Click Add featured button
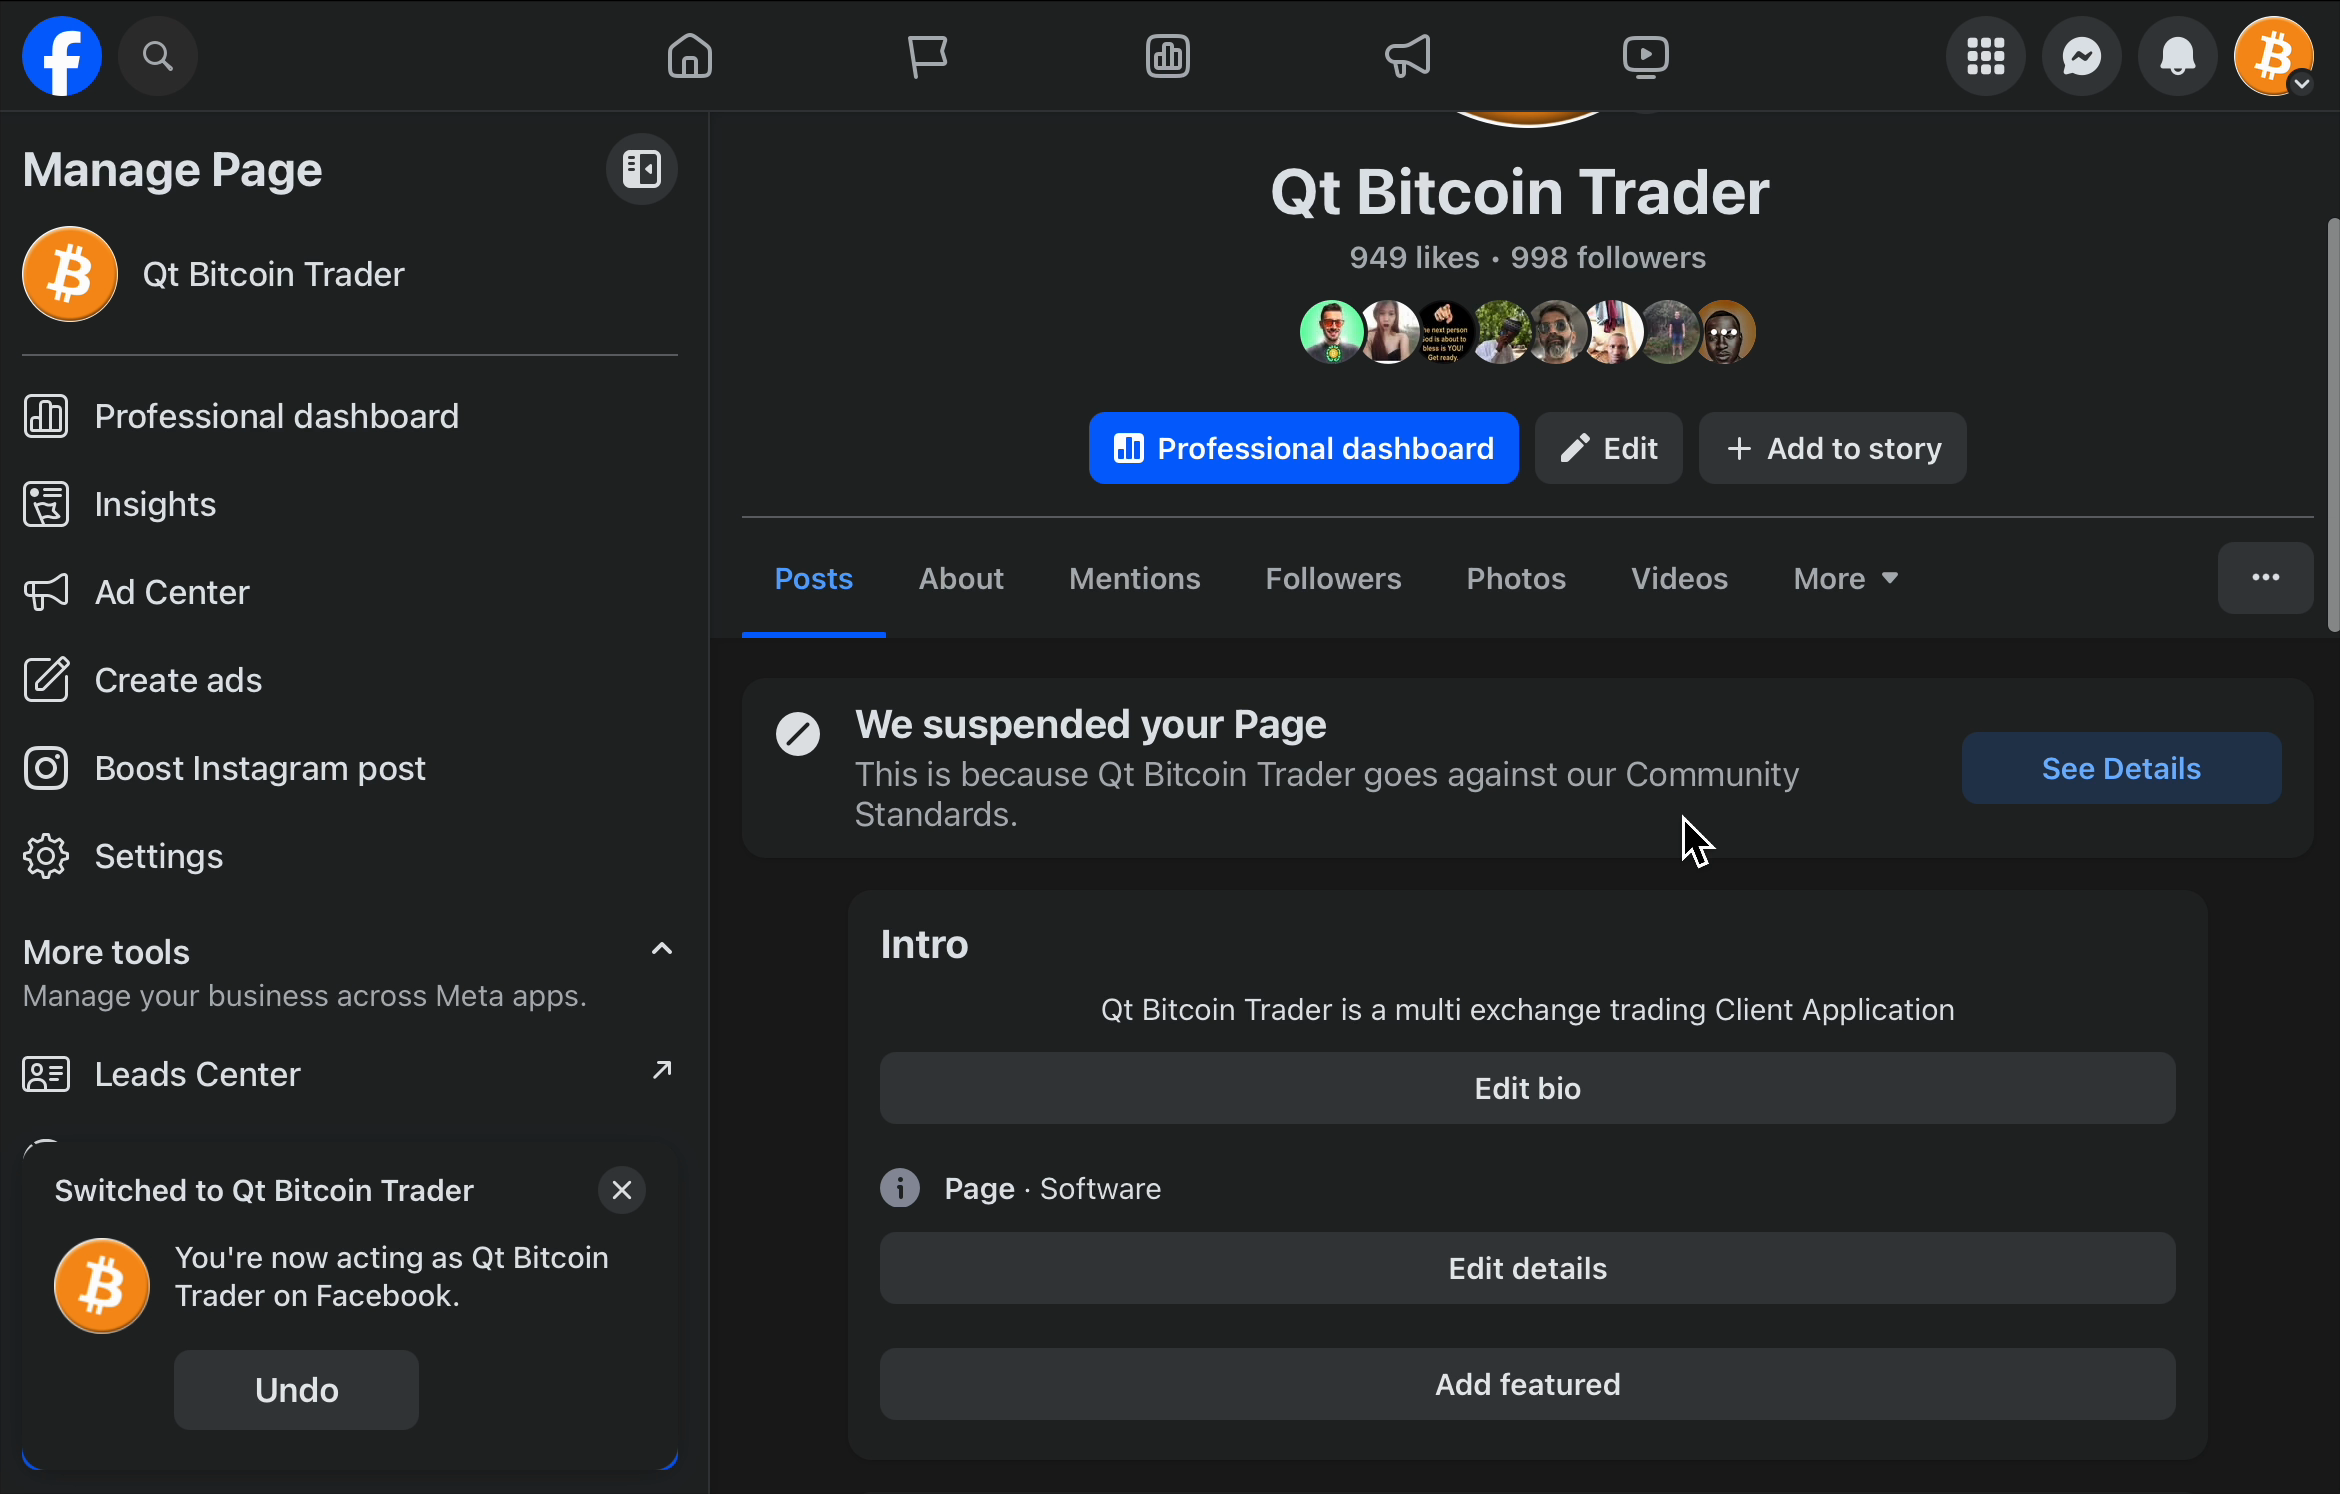The height and width of the screenshot is (1494, 2340). (1528, 1384)
